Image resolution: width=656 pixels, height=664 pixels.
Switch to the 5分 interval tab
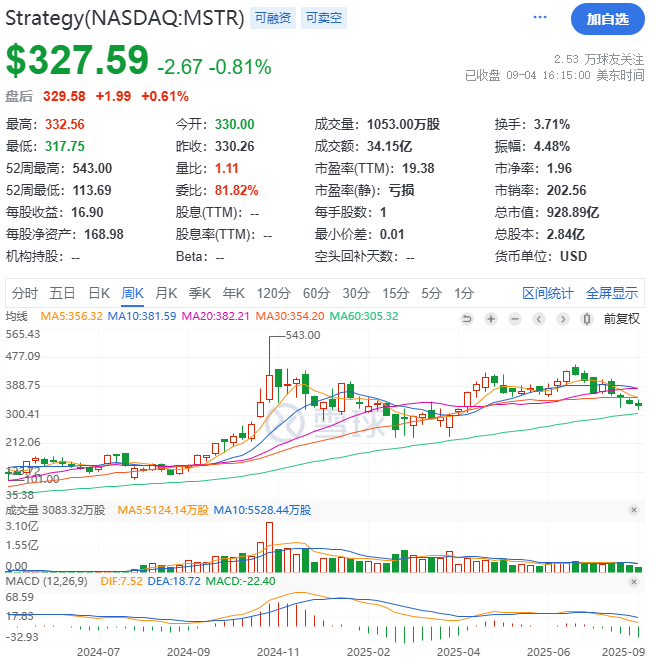[x=431, y=293]
